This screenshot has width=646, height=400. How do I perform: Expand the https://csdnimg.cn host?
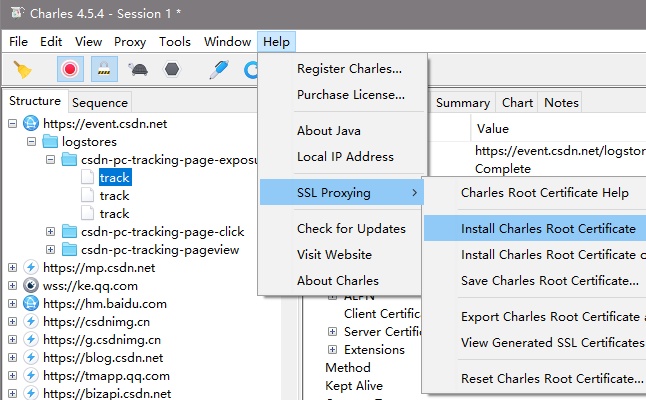12,321
